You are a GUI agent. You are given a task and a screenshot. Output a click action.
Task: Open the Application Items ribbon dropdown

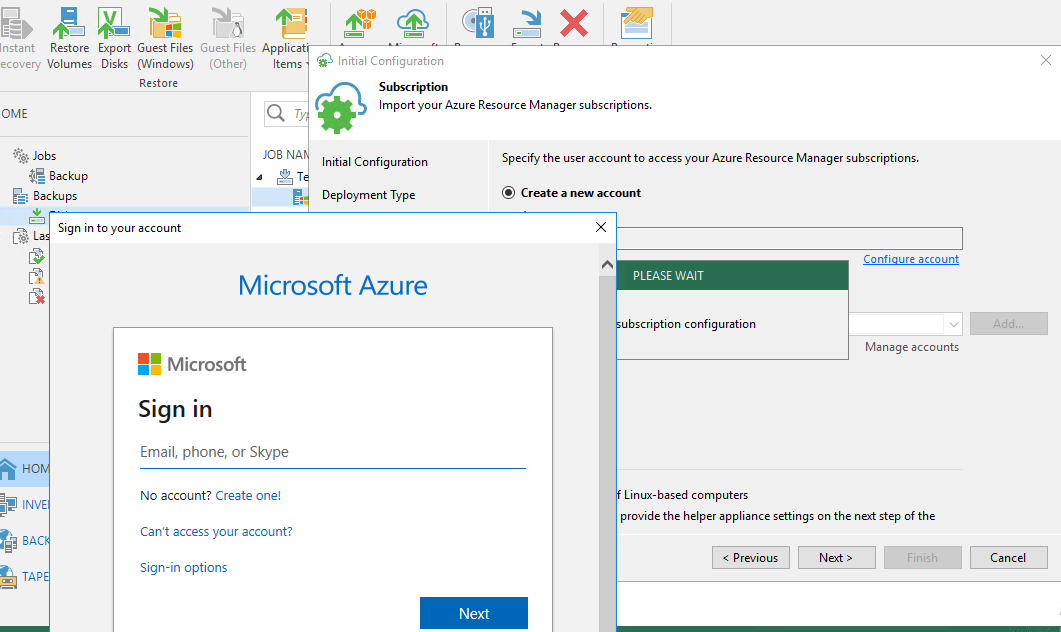(287, 37)
